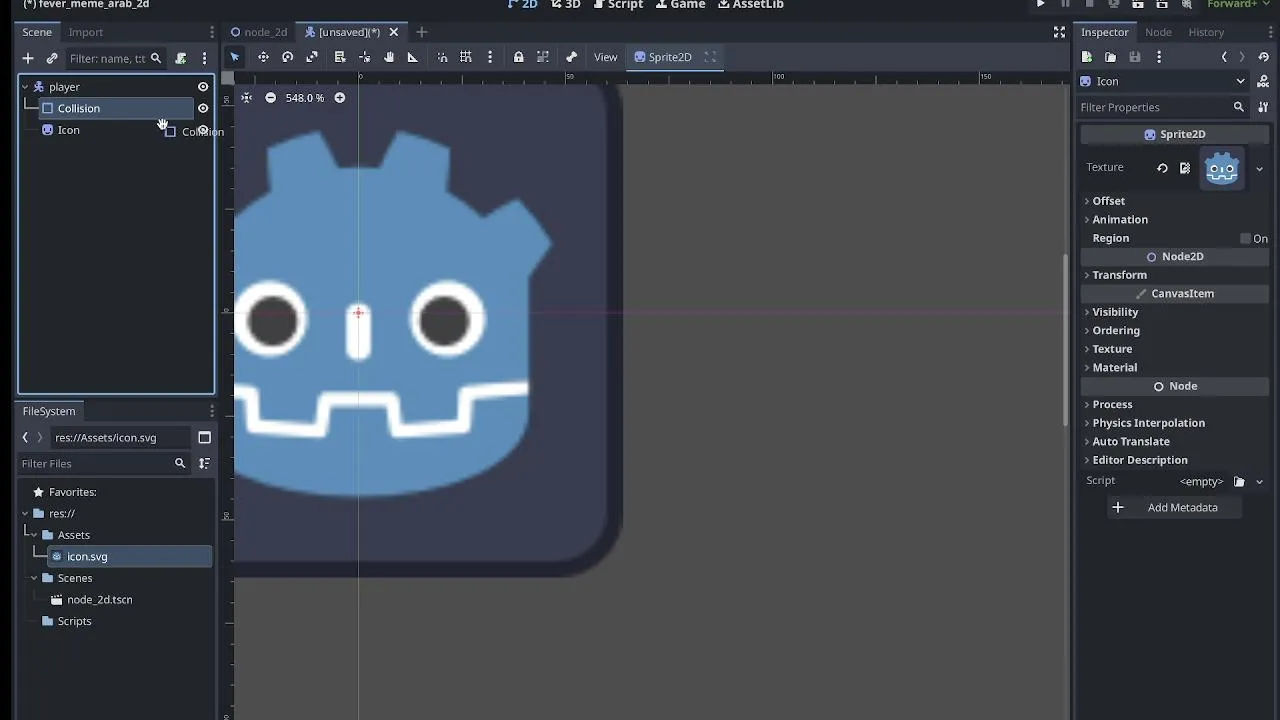Load an existing resource in Inspector

(1111, 57)
